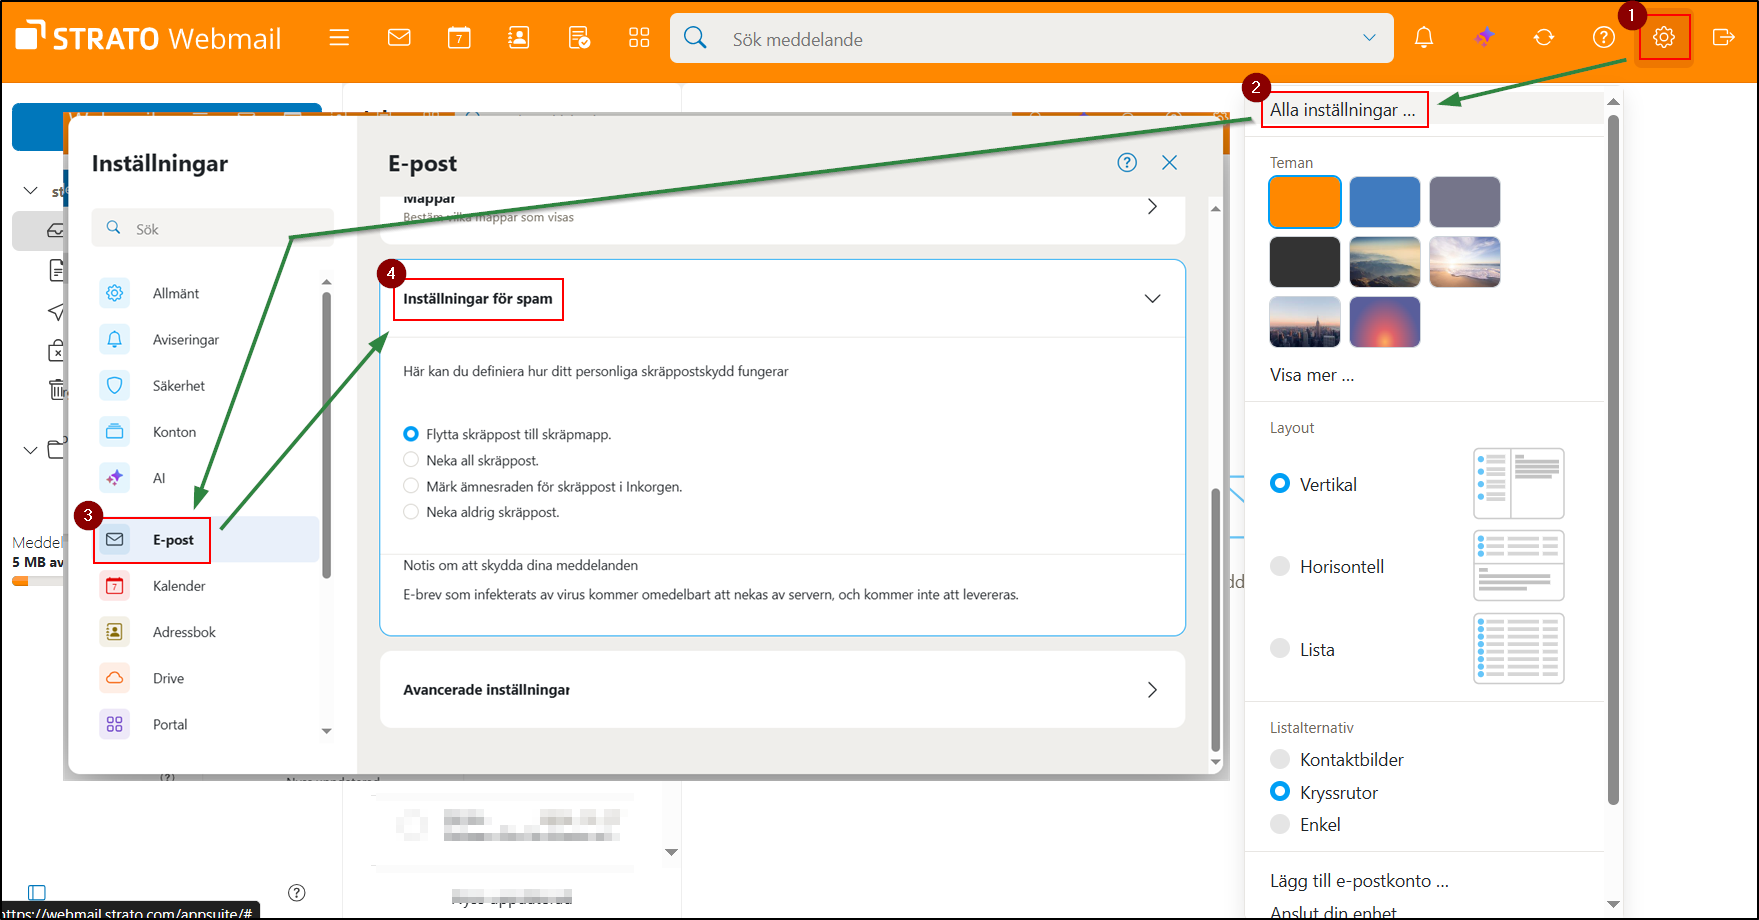The height and width of the screenshot is (920, 1759).
Task: Expand the 'Avancerade inställningar' section
Action: (1152, 690)
